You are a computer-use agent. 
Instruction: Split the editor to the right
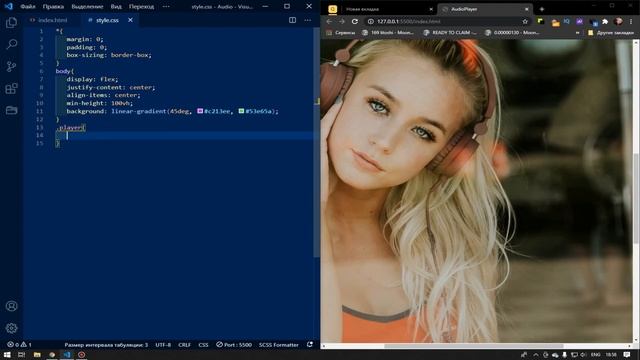click(292, 20)
